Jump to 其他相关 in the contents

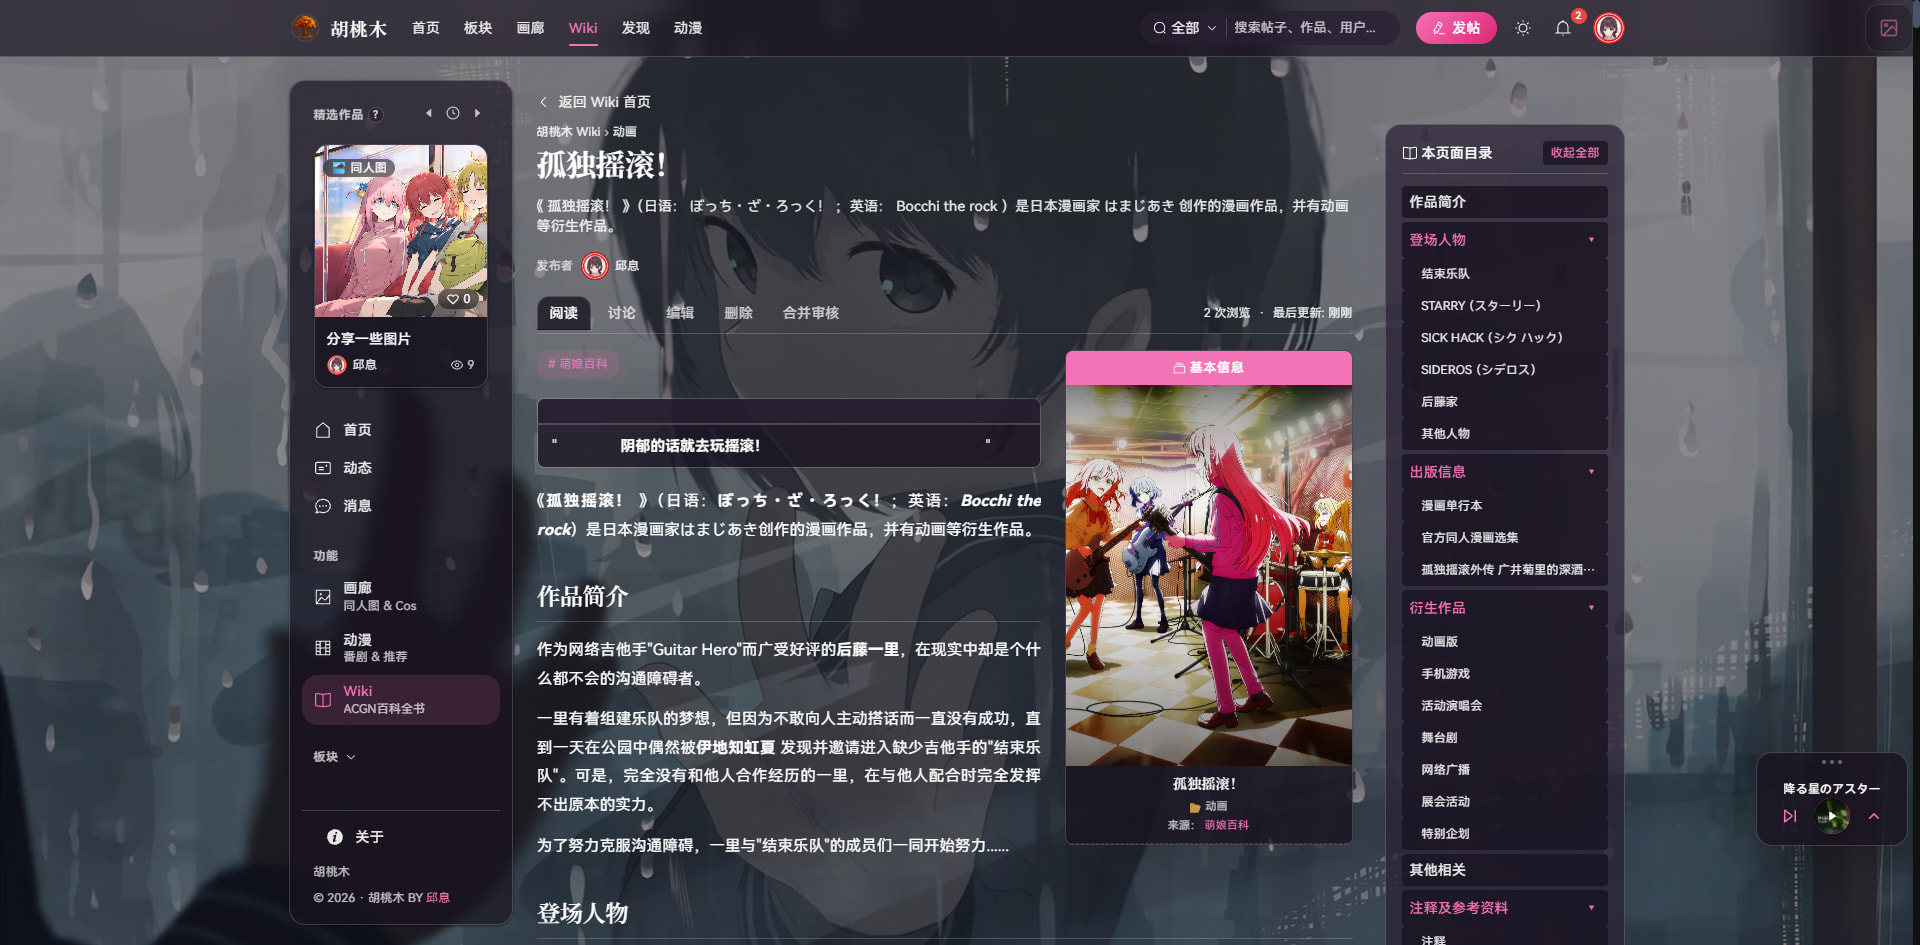pyautogui.click(x=1505, y=870)
